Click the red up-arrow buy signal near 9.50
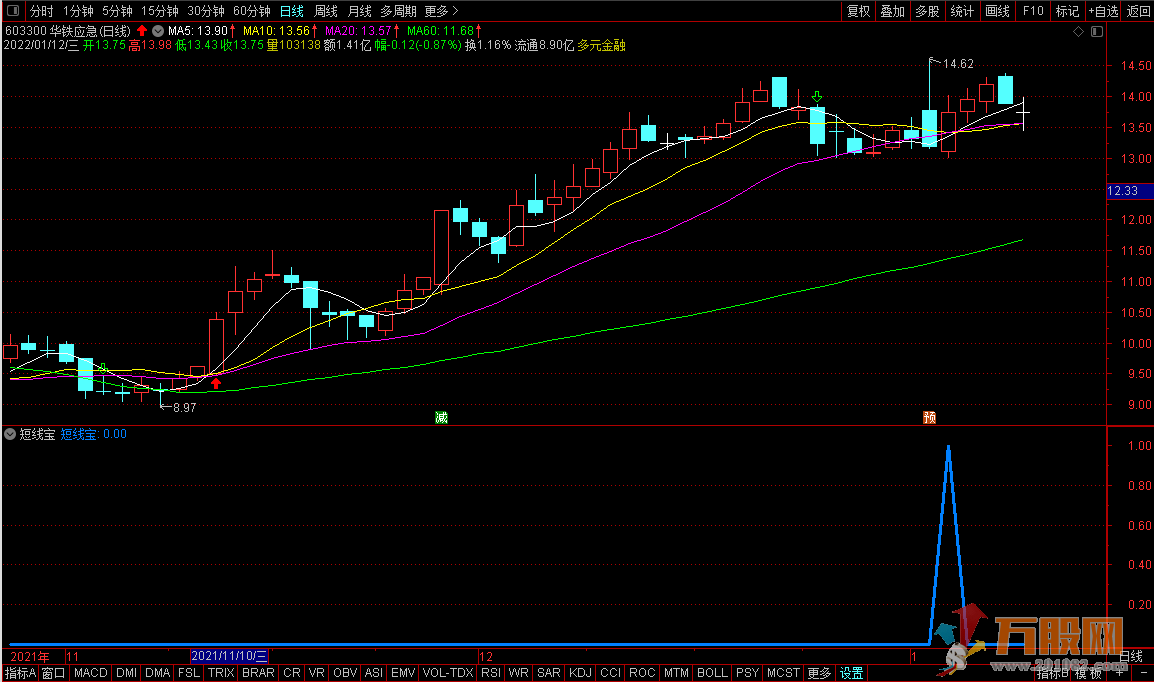 click(216, 383)
